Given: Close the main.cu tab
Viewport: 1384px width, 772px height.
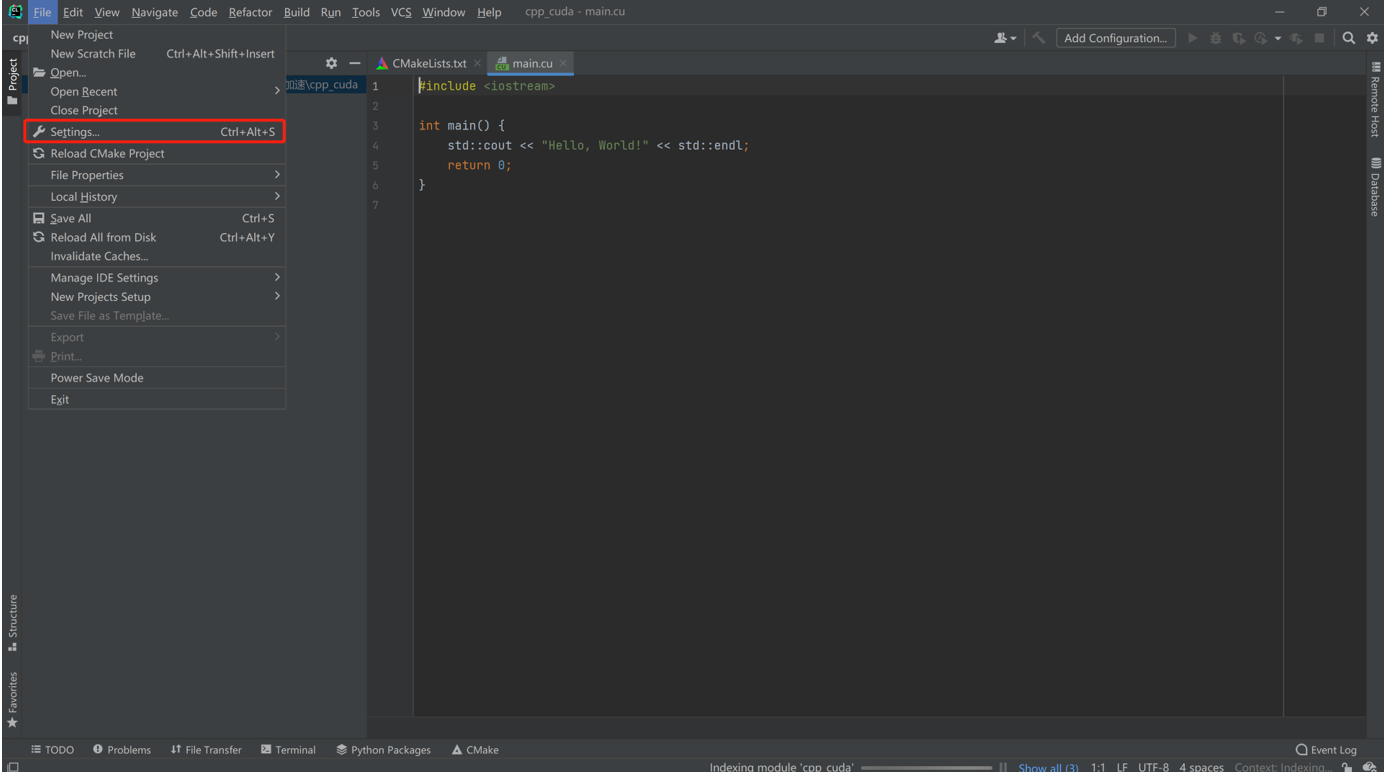Looking at the screenshot, I should pos(563,63).
